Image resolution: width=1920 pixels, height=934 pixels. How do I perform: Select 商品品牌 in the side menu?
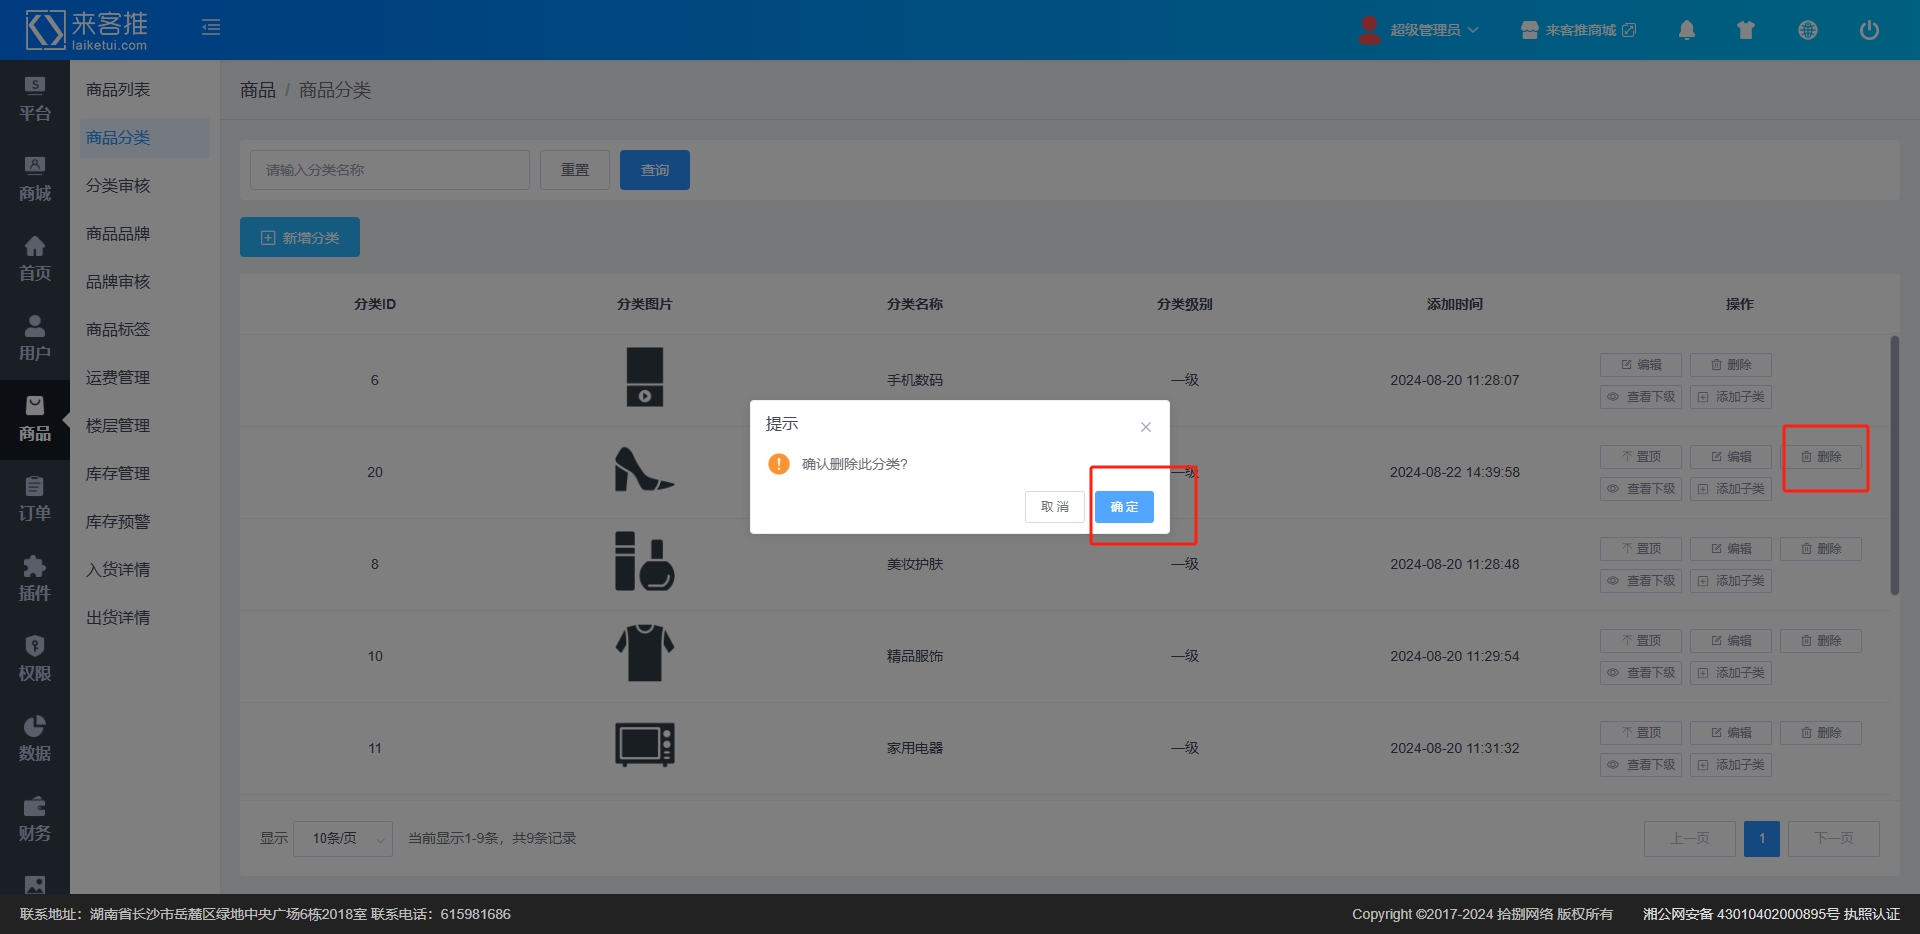point(118,233)
